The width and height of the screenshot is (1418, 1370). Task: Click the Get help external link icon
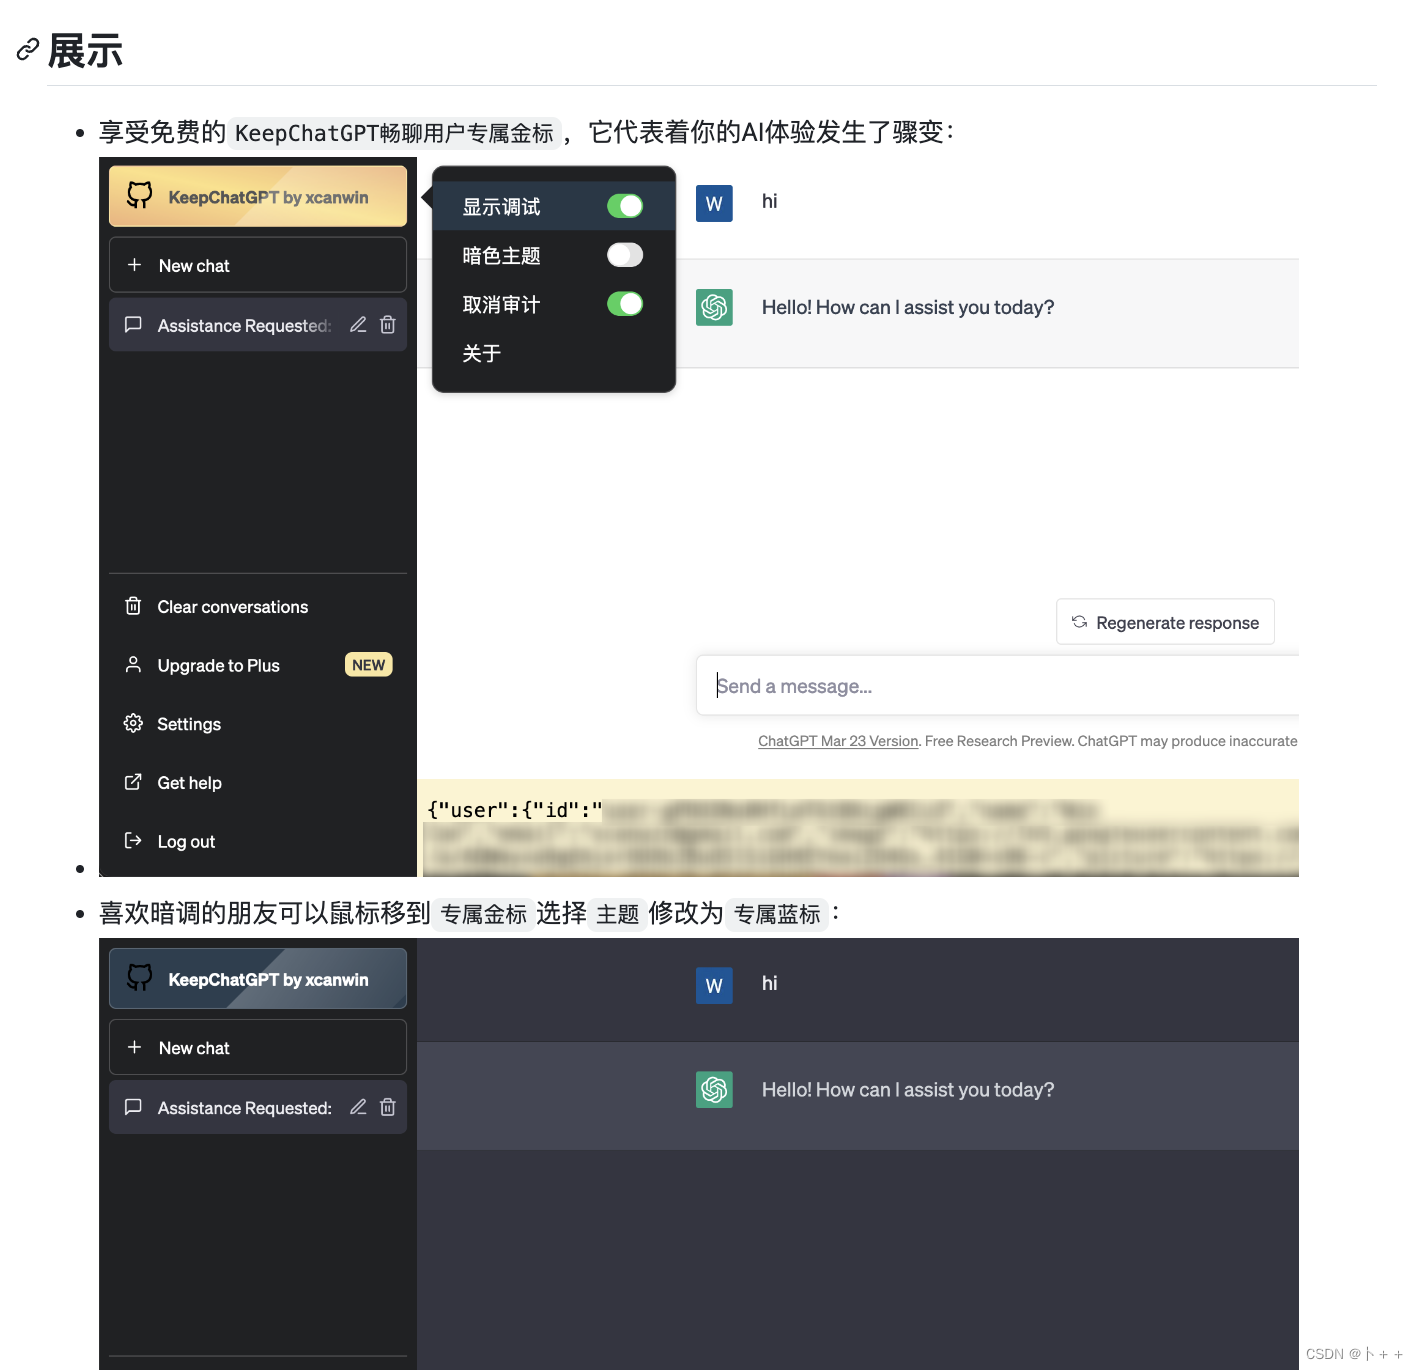tap(133, 782)
